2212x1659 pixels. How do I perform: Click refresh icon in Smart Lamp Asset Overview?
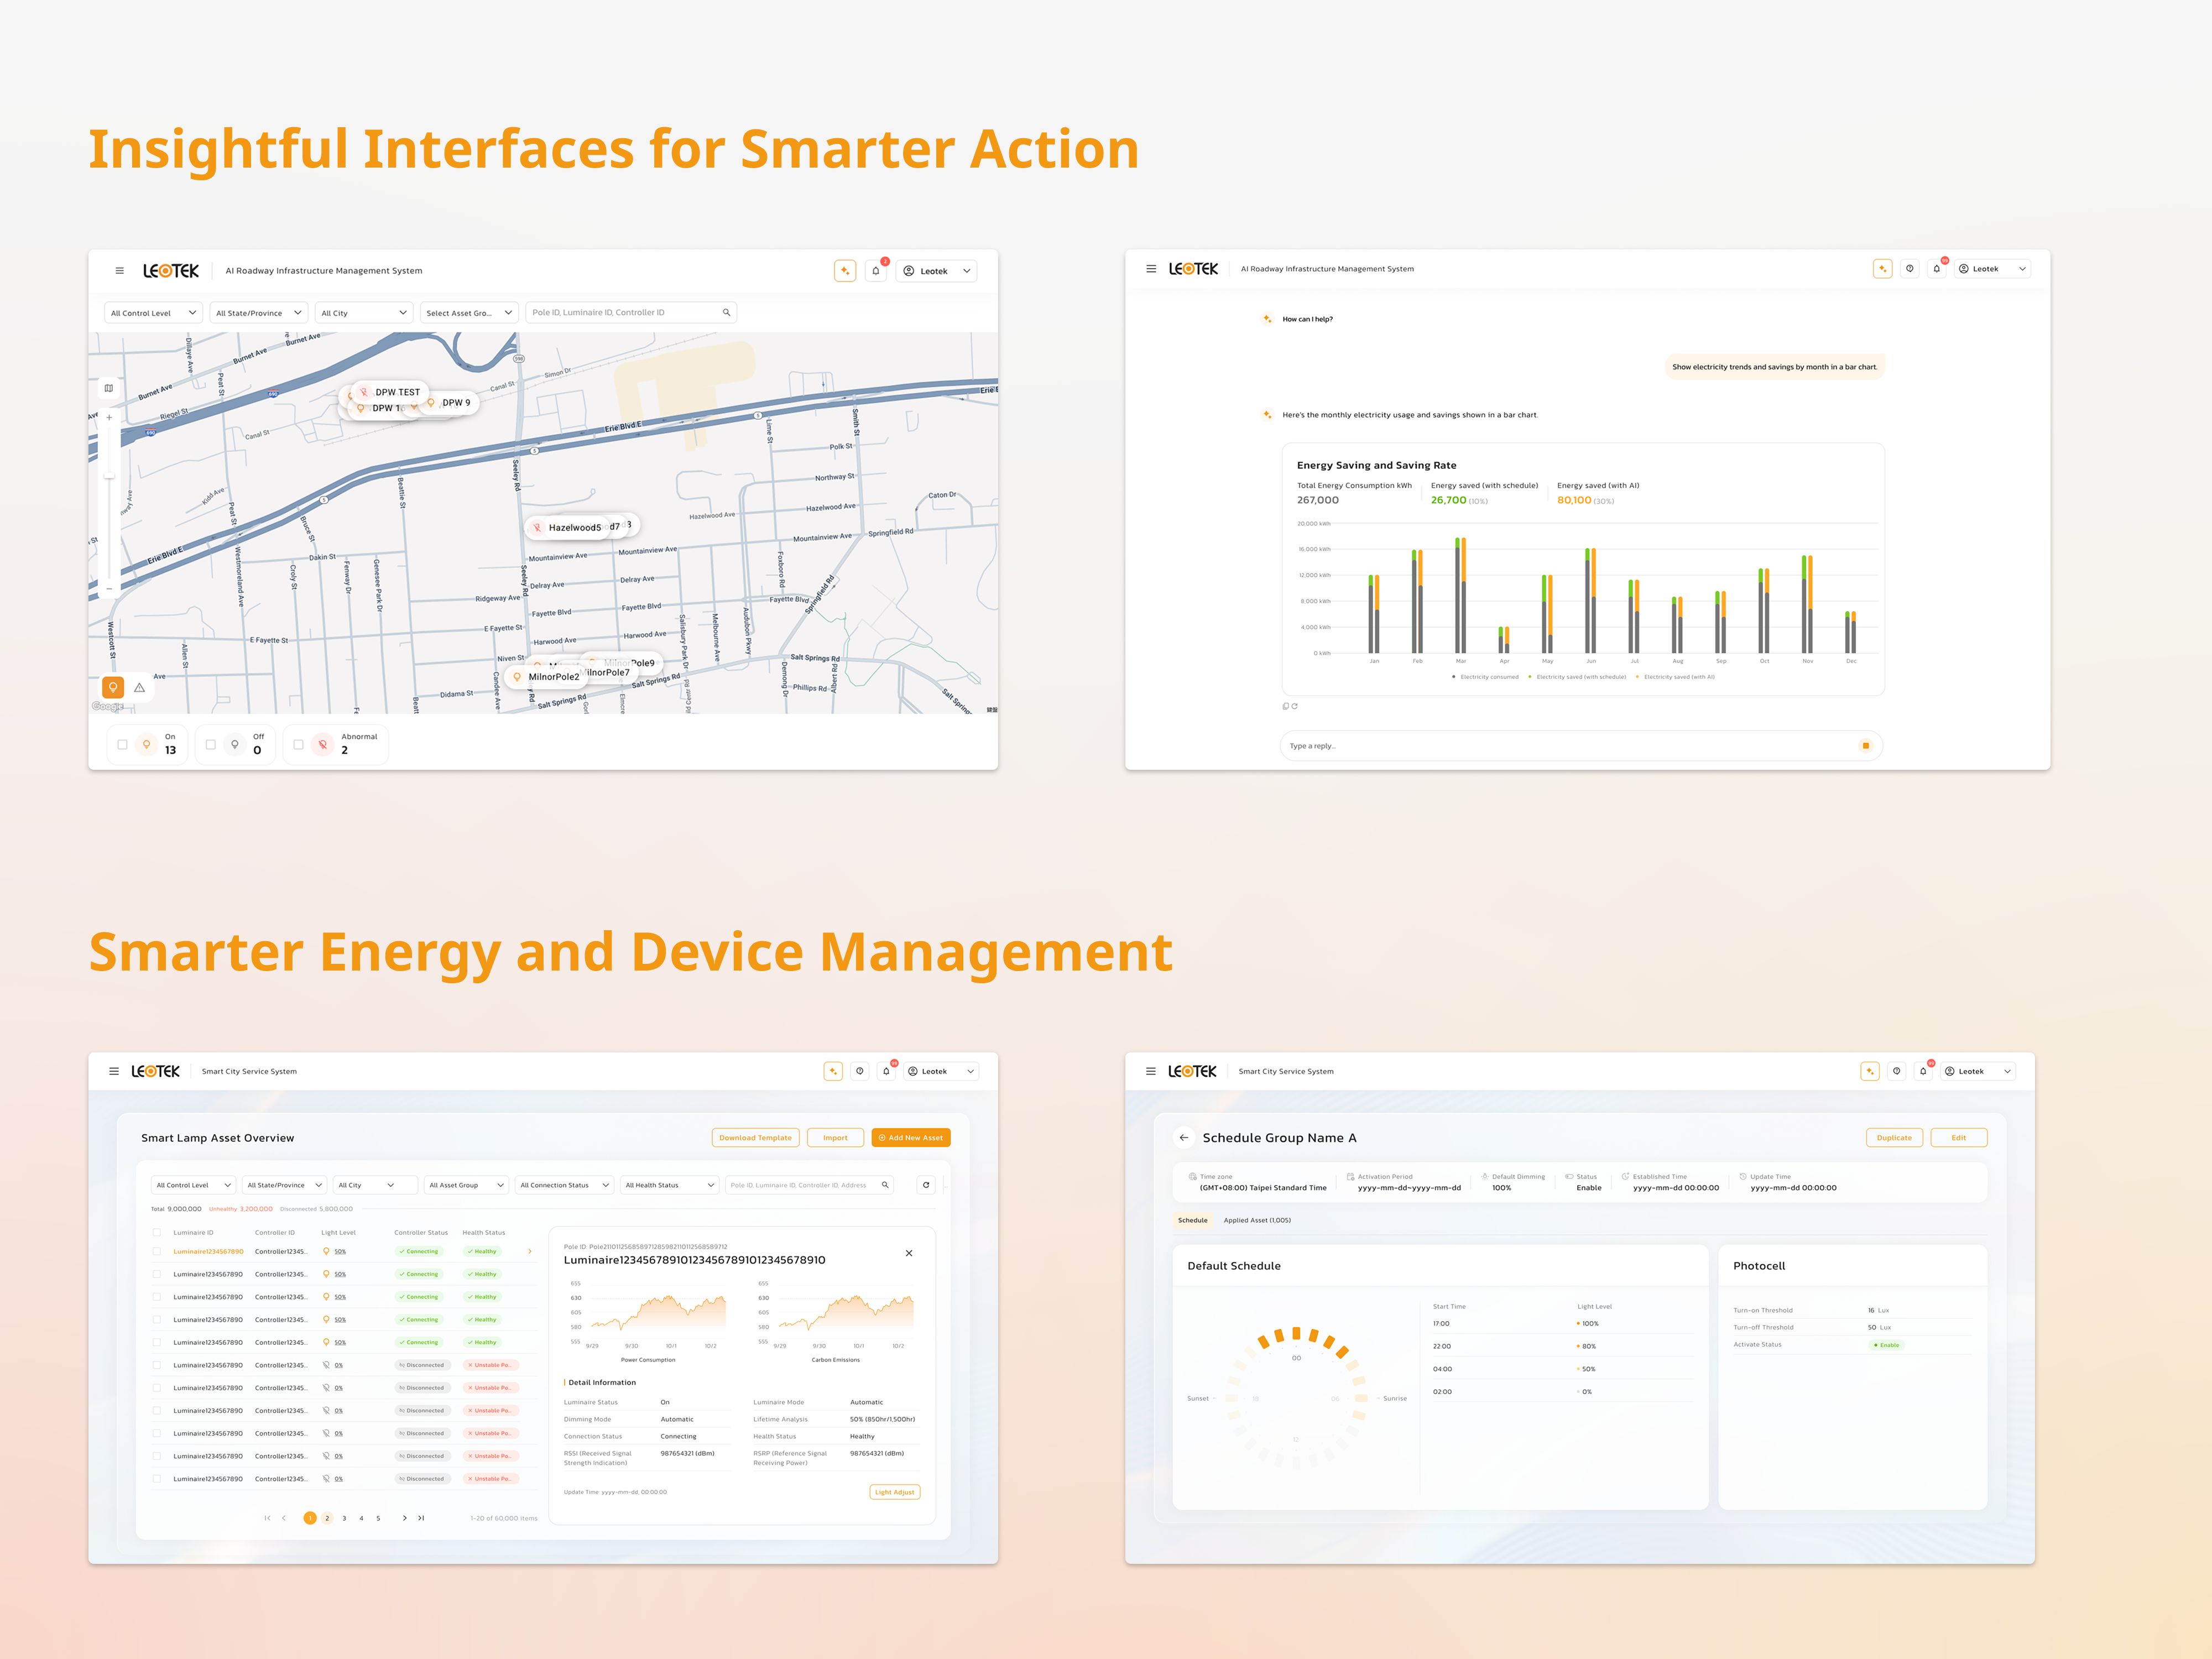tap(926, 1185)
